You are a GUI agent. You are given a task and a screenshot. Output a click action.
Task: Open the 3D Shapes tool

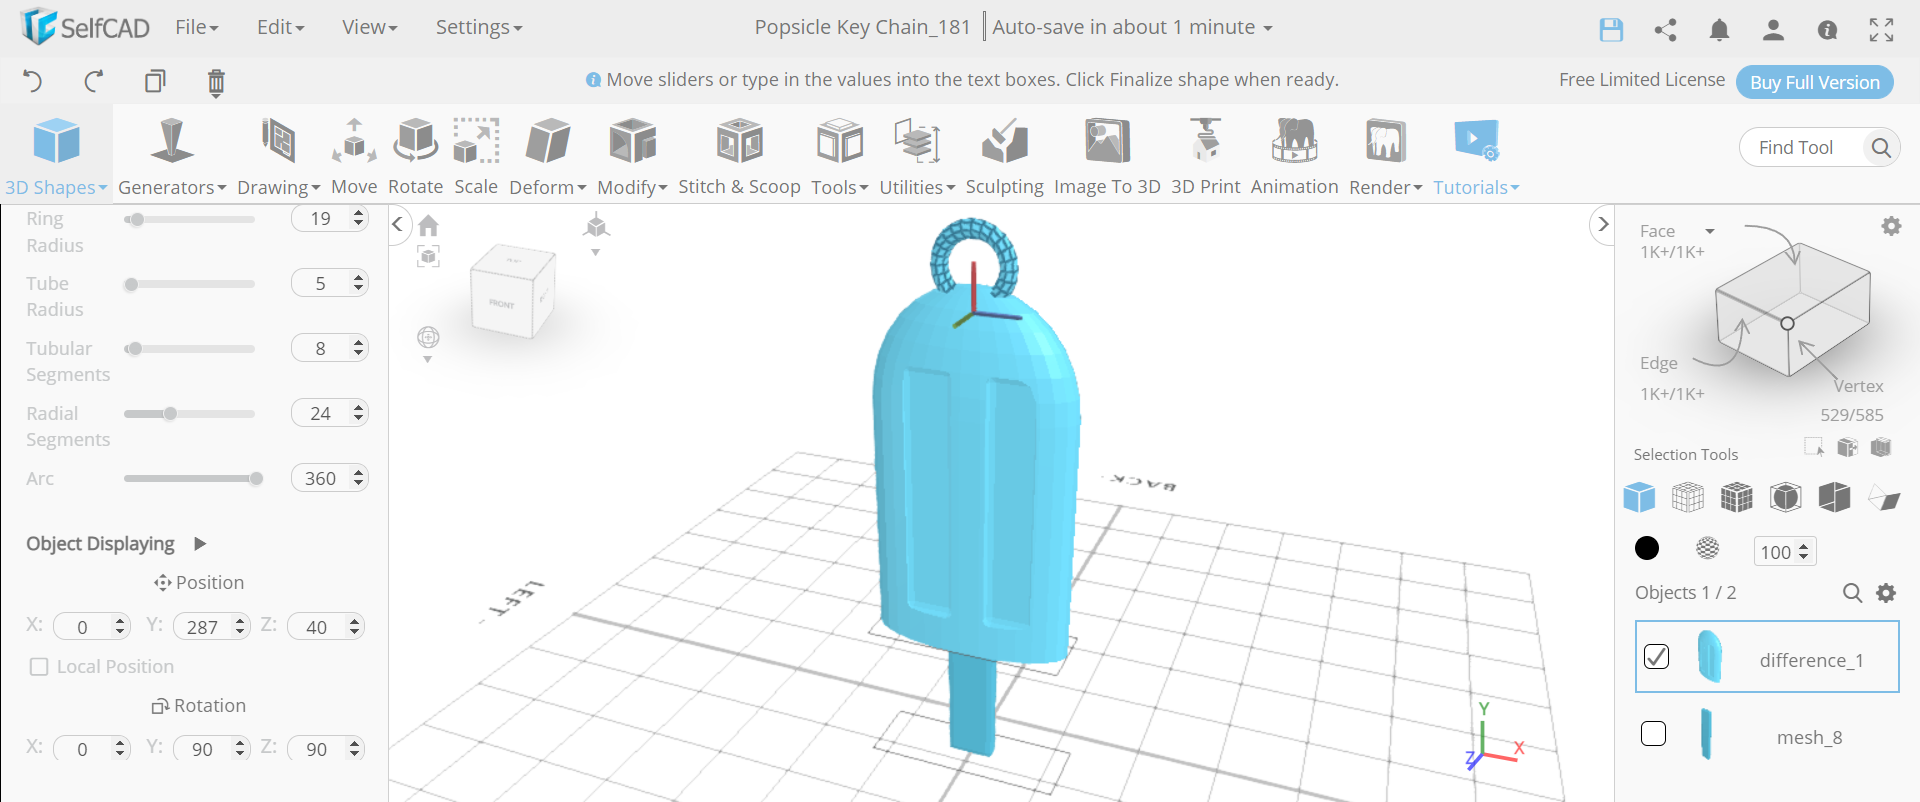pos(56,157)
